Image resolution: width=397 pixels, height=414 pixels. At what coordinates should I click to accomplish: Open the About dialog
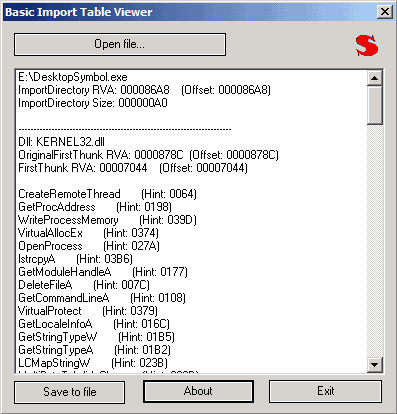point(198,391)
